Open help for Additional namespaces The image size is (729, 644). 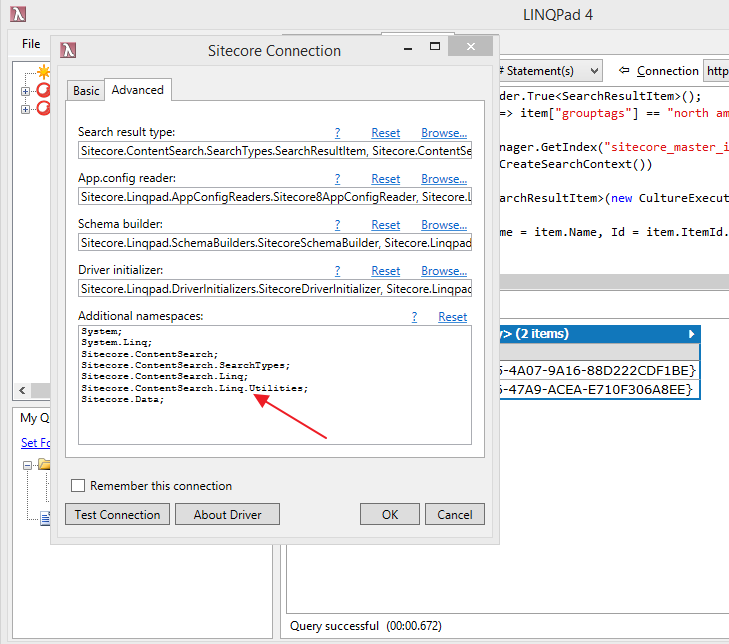[415, 317]
